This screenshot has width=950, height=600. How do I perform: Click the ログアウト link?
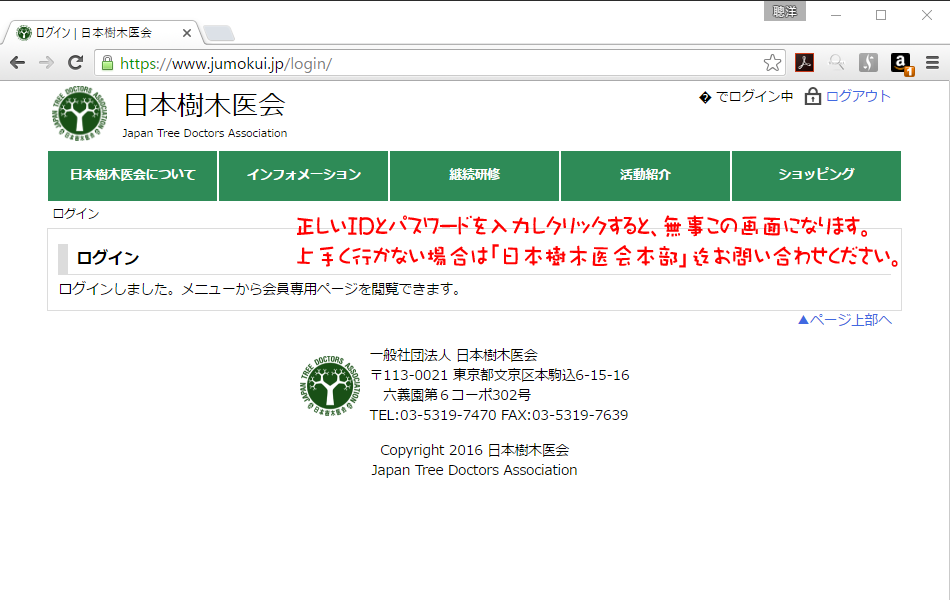(x=858, y=96)
